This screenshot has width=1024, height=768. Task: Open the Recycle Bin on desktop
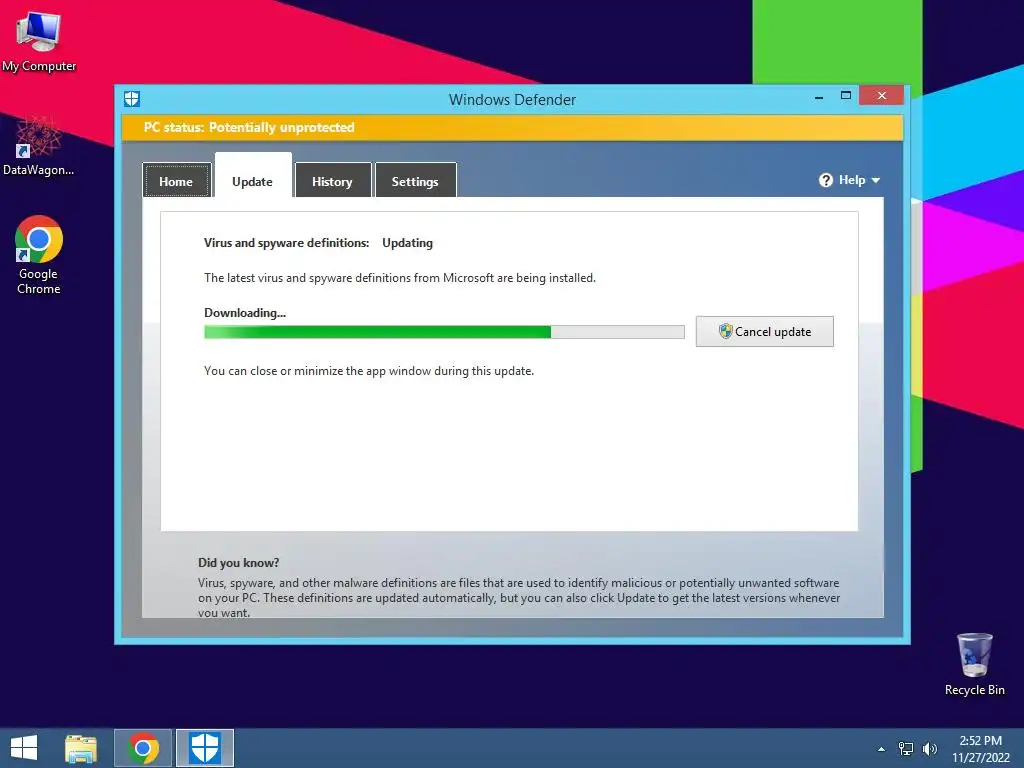click(974, 664)
